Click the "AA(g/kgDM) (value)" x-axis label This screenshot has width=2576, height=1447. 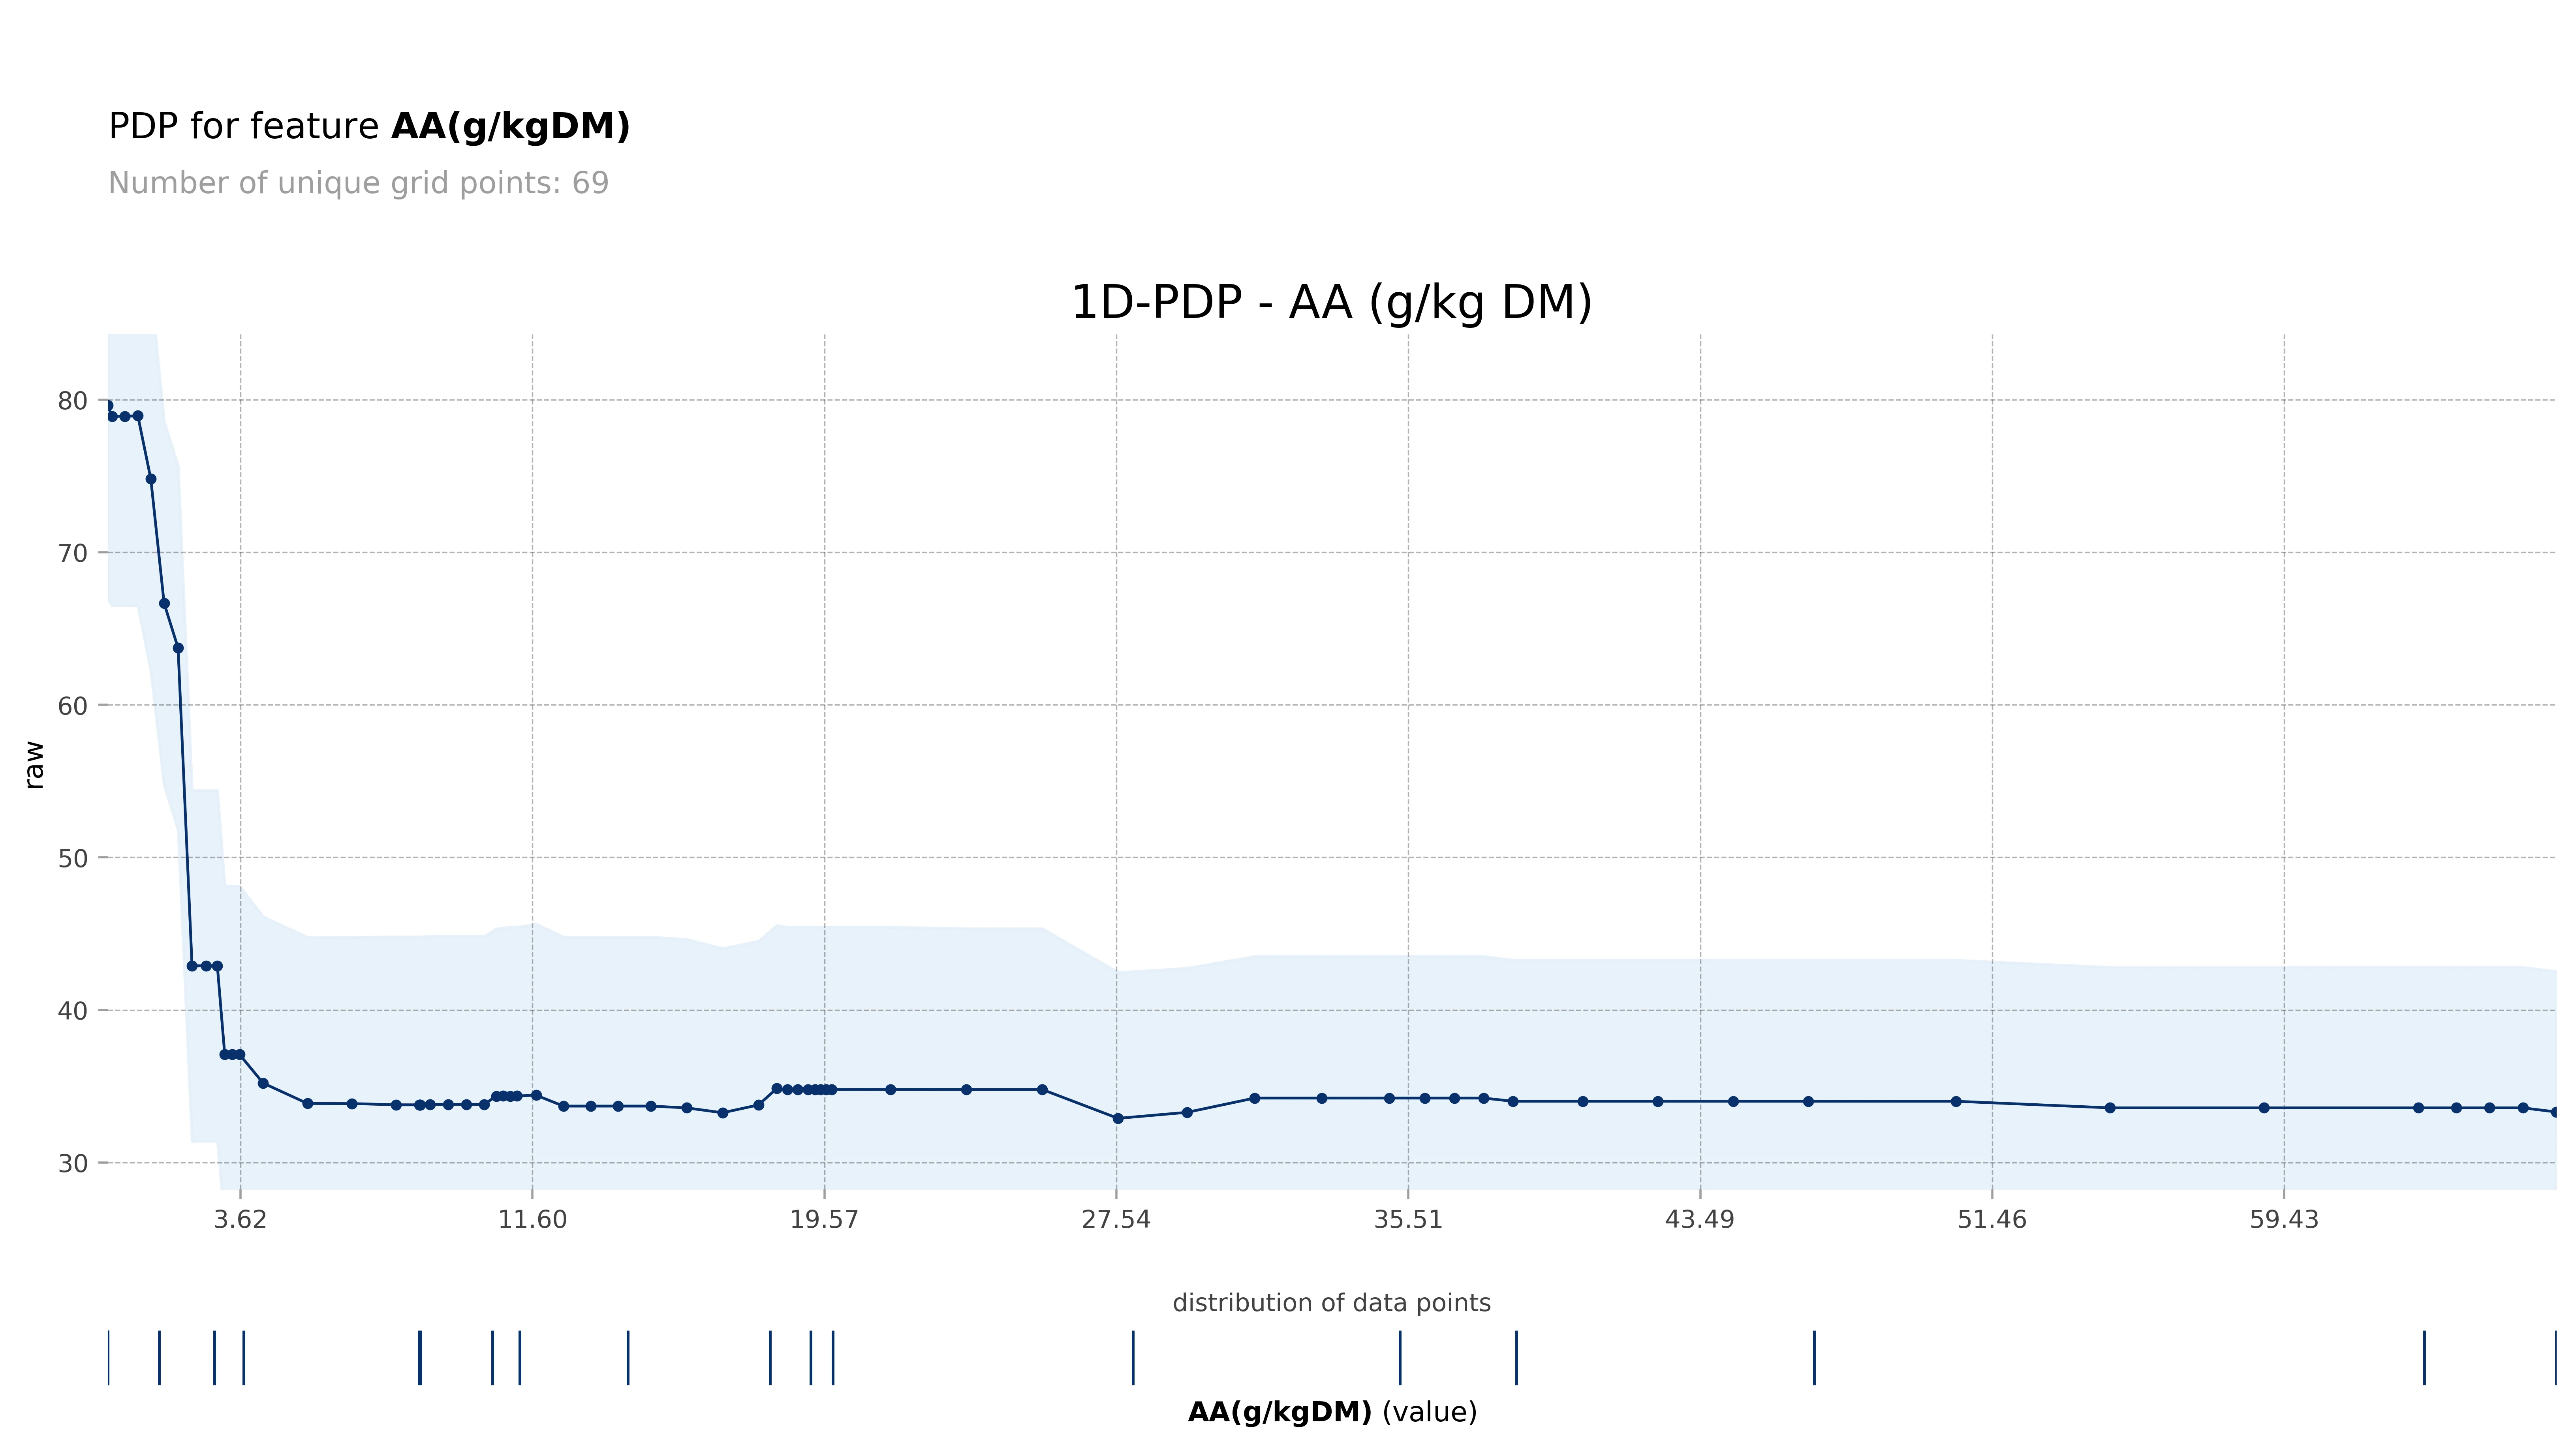point(1331,1413)
